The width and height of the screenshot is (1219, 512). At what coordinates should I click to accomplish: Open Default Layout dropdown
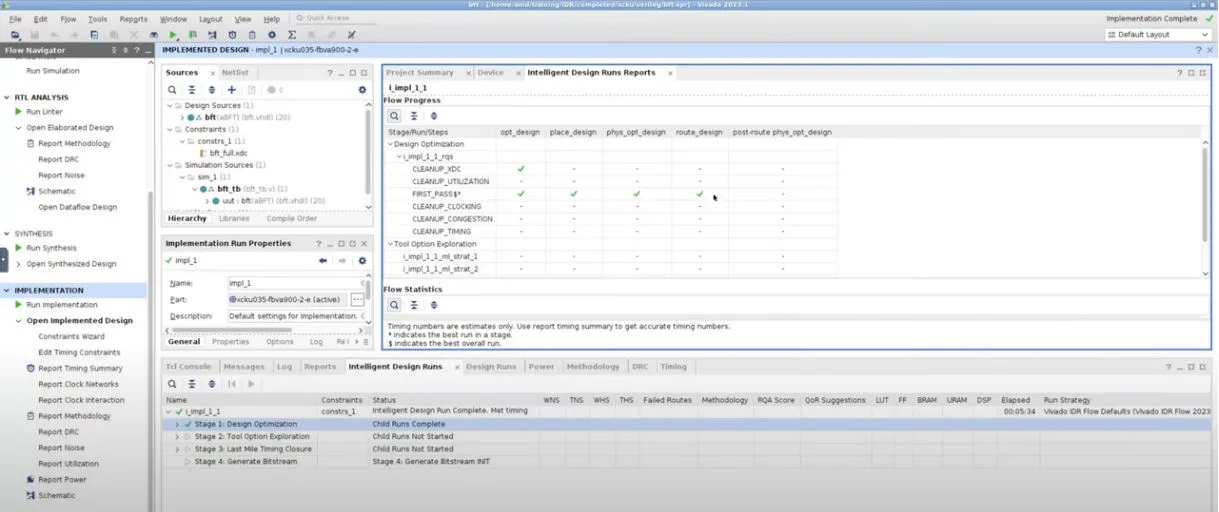click(x=1158, y=35)
